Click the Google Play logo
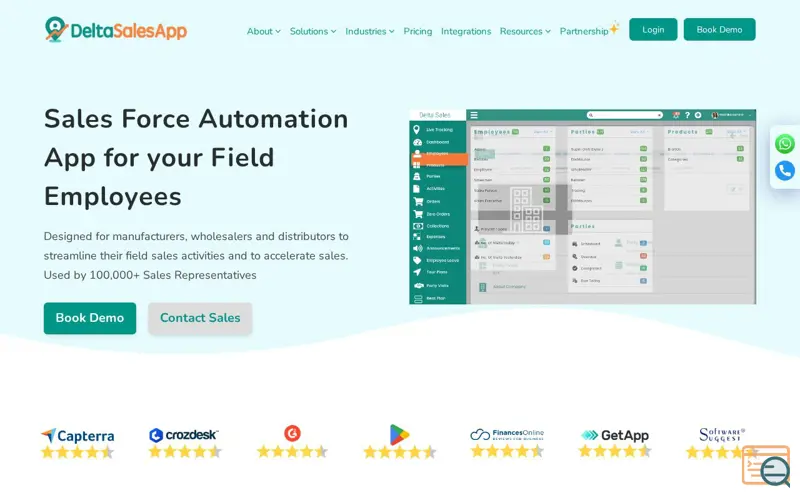The height and width of the screenshot is (500, 800). pyautogui.click(x=399, y=435)
